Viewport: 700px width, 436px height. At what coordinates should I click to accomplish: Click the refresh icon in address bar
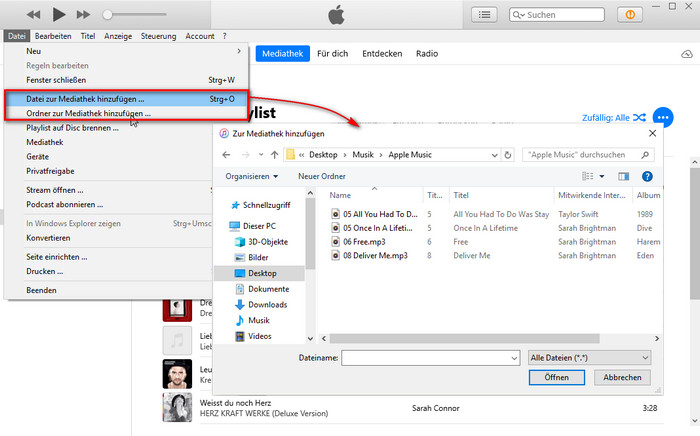[x=508, y=155]
